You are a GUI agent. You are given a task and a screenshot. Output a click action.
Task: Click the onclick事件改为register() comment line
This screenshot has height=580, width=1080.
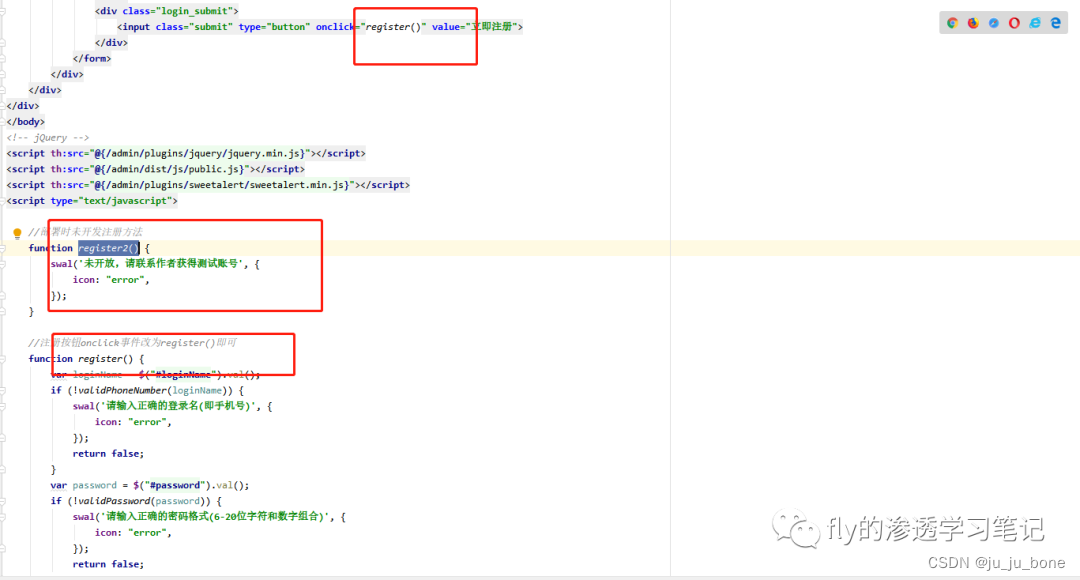[x=132, y=343]
